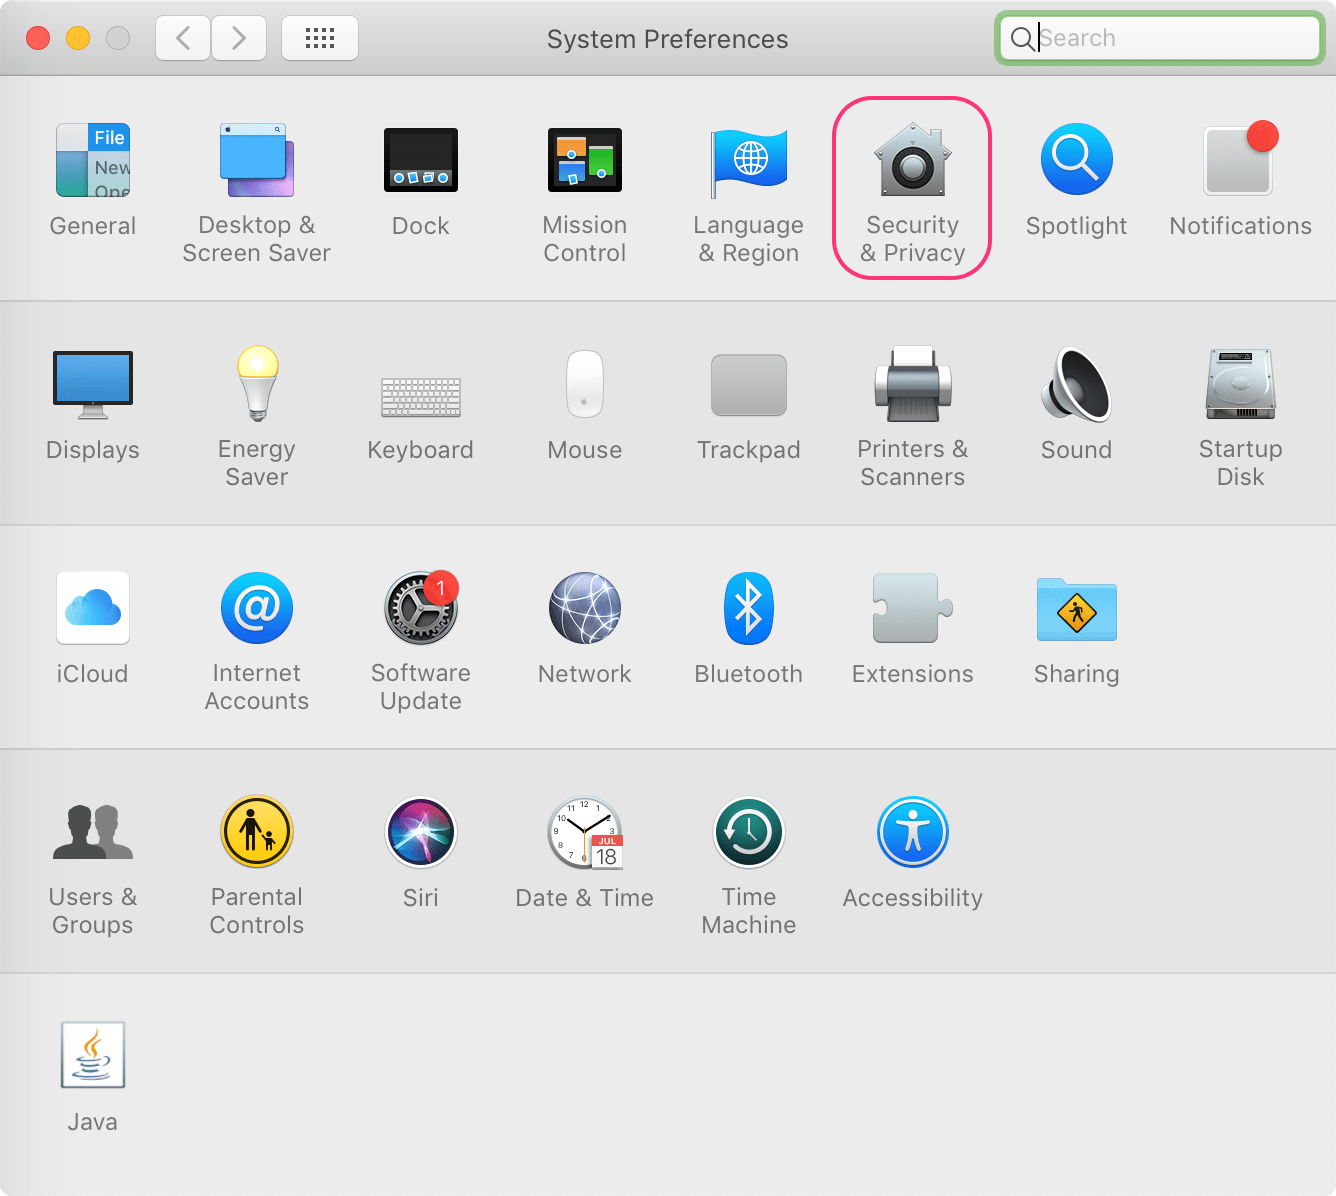Open Time Machine preferences

coord(748,833)
